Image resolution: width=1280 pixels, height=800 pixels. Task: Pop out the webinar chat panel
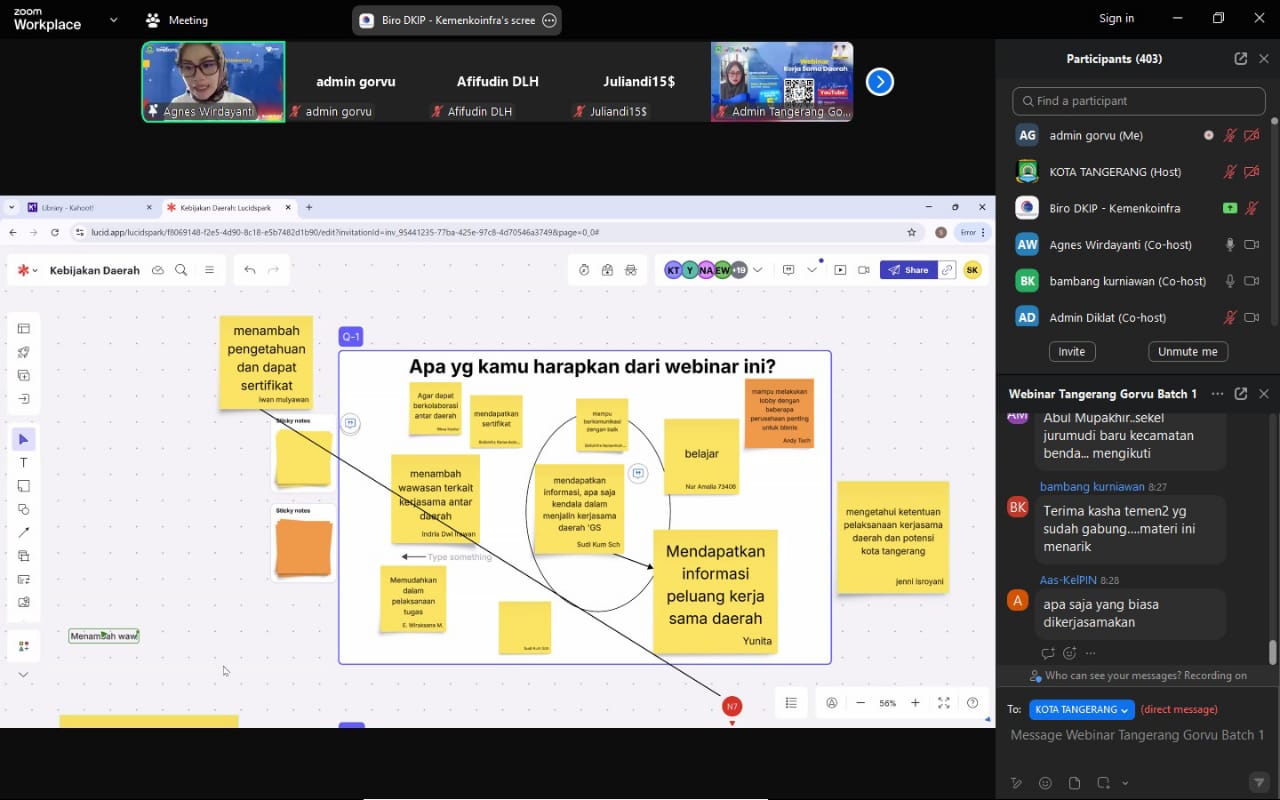click(1241, 394)
